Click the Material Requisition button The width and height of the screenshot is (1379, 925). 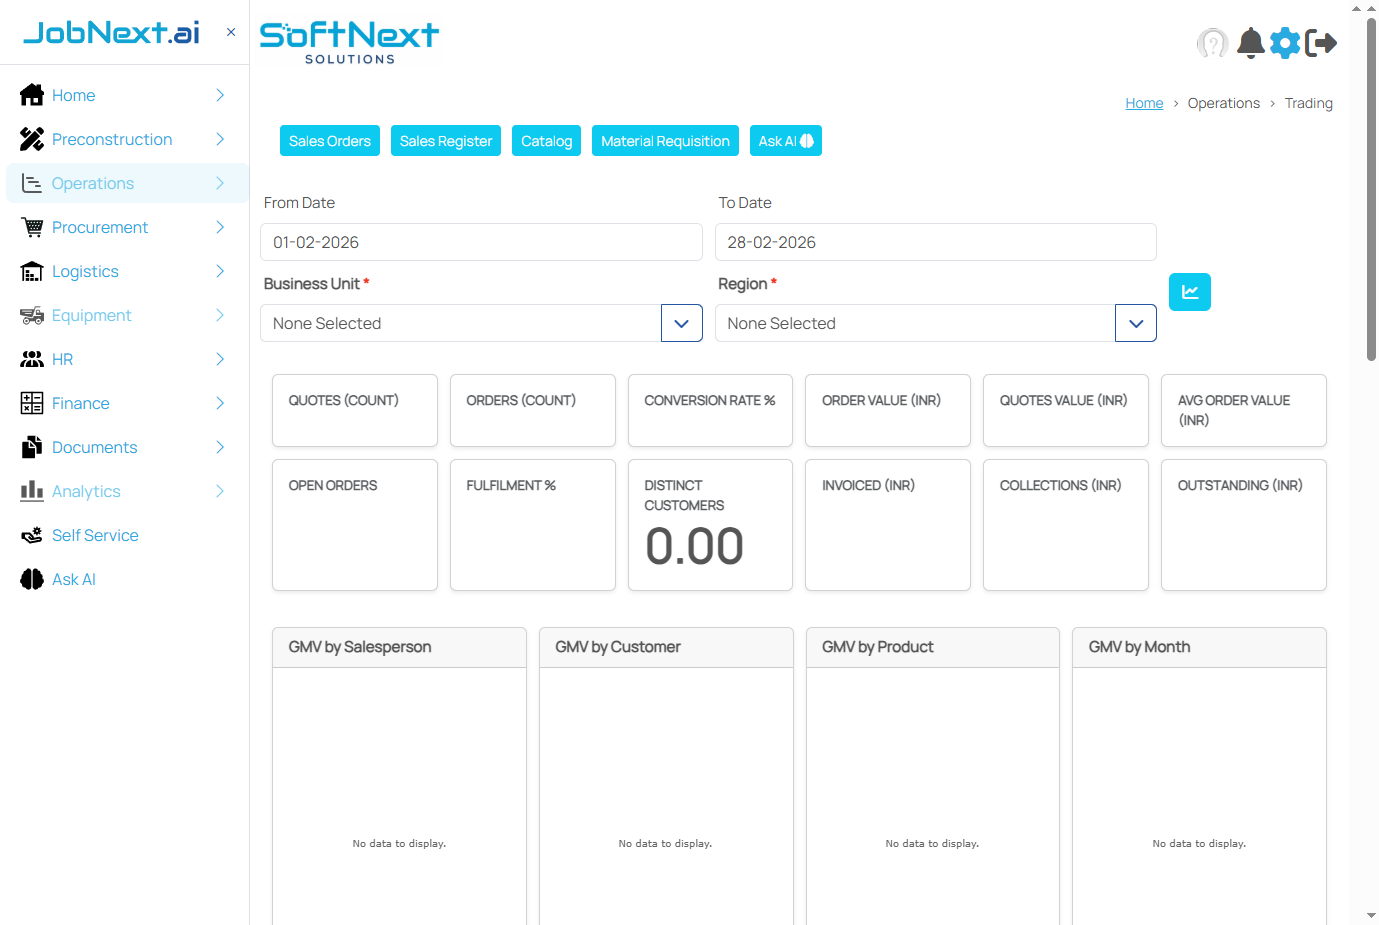click(664, 141)
